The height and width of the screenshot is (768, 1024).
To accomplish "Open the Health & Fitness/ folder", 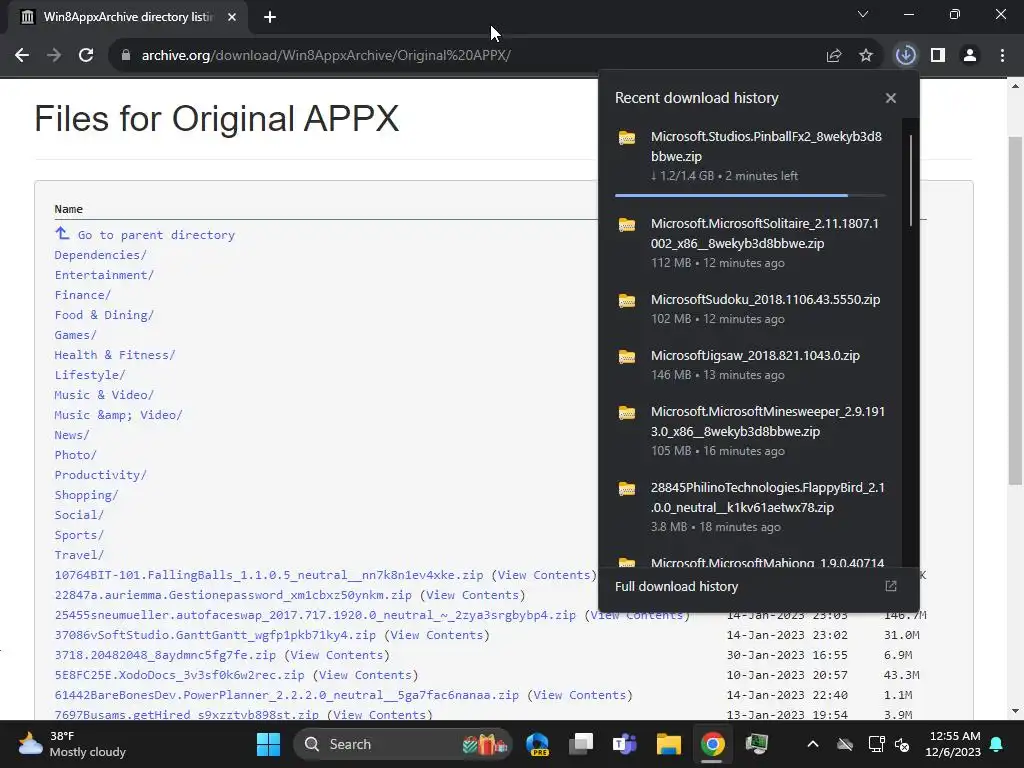I will [x=115, y=355].
